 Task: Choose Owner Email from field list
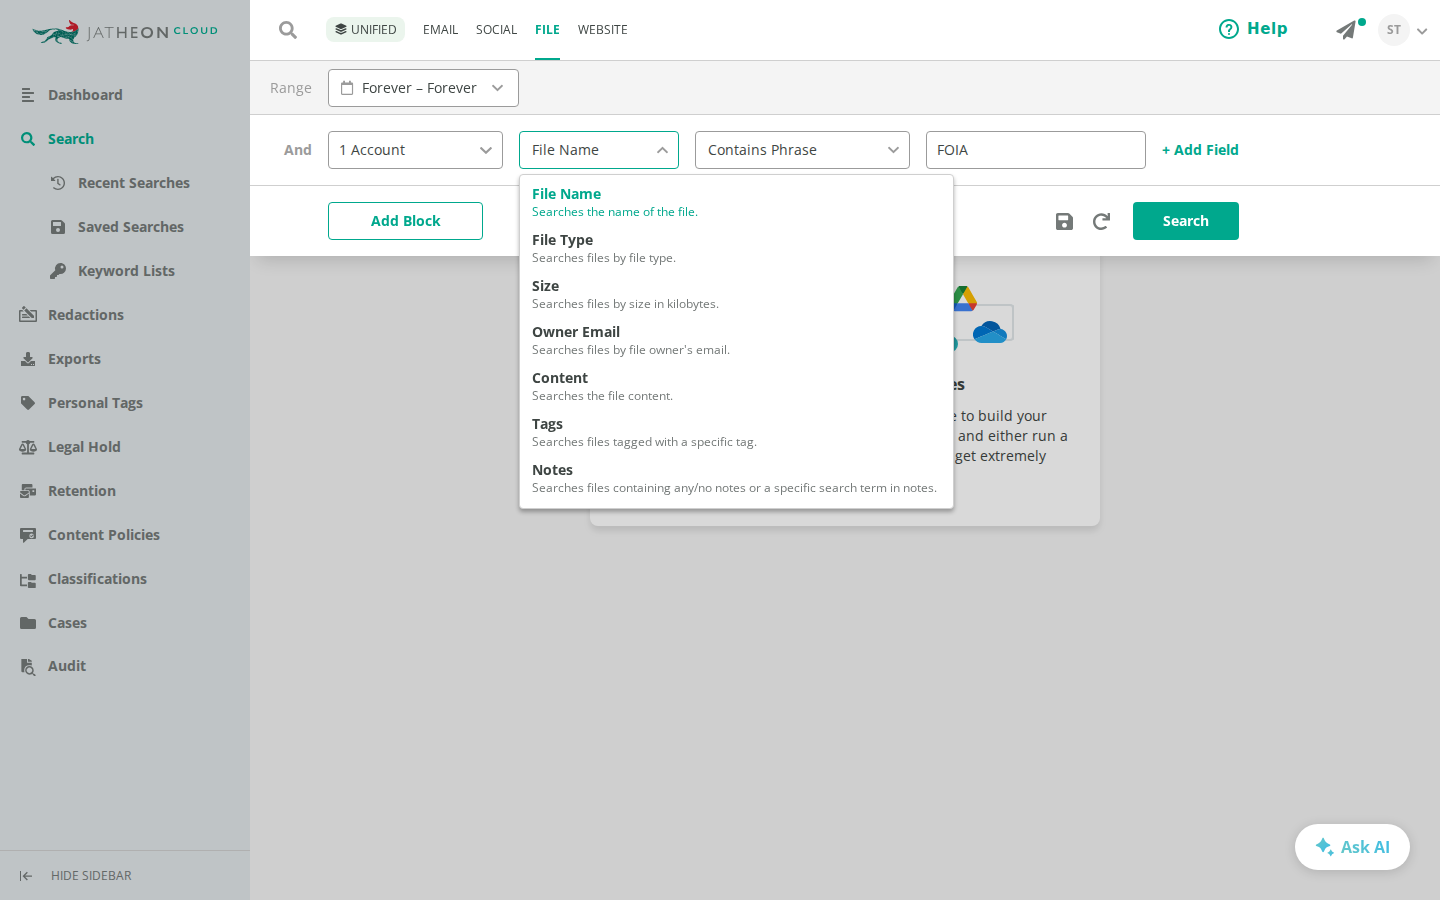(x=736, y=340)
